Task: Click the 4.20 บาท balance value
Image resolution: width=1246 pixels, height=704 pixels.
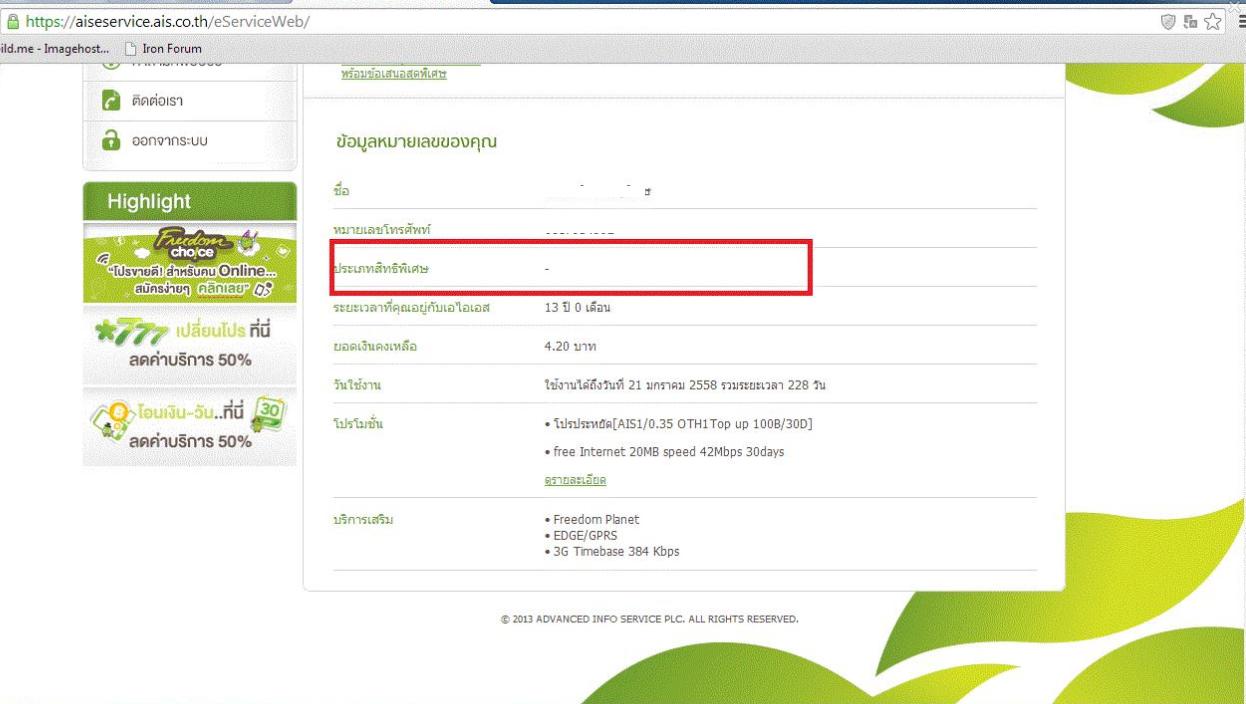Action: 570,347
